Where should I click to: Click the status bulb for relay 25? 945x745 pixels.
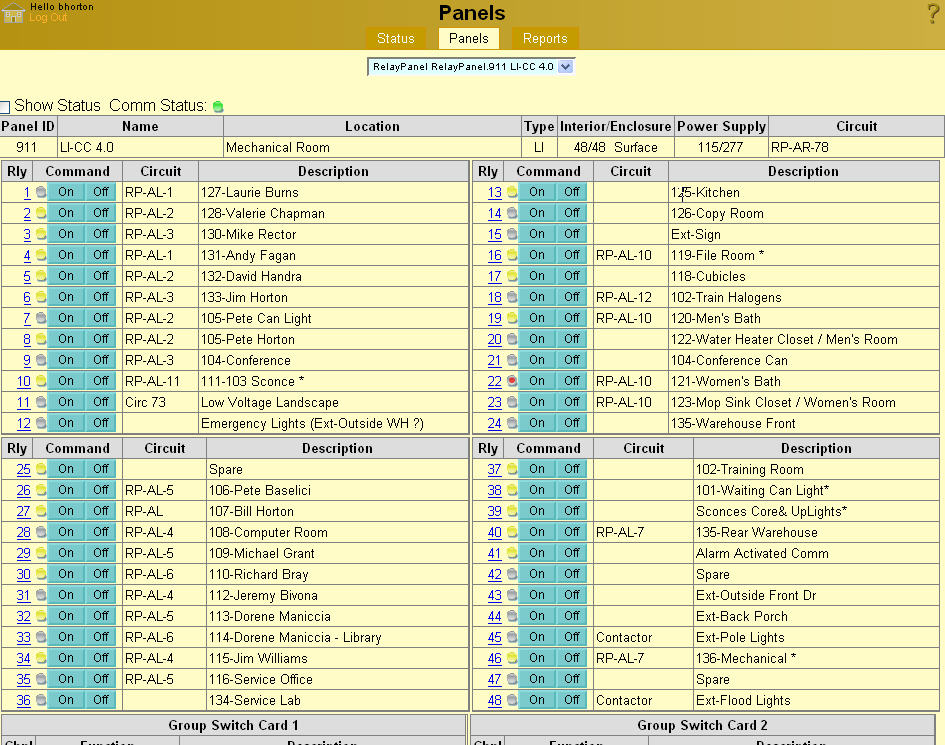(41, 469)
